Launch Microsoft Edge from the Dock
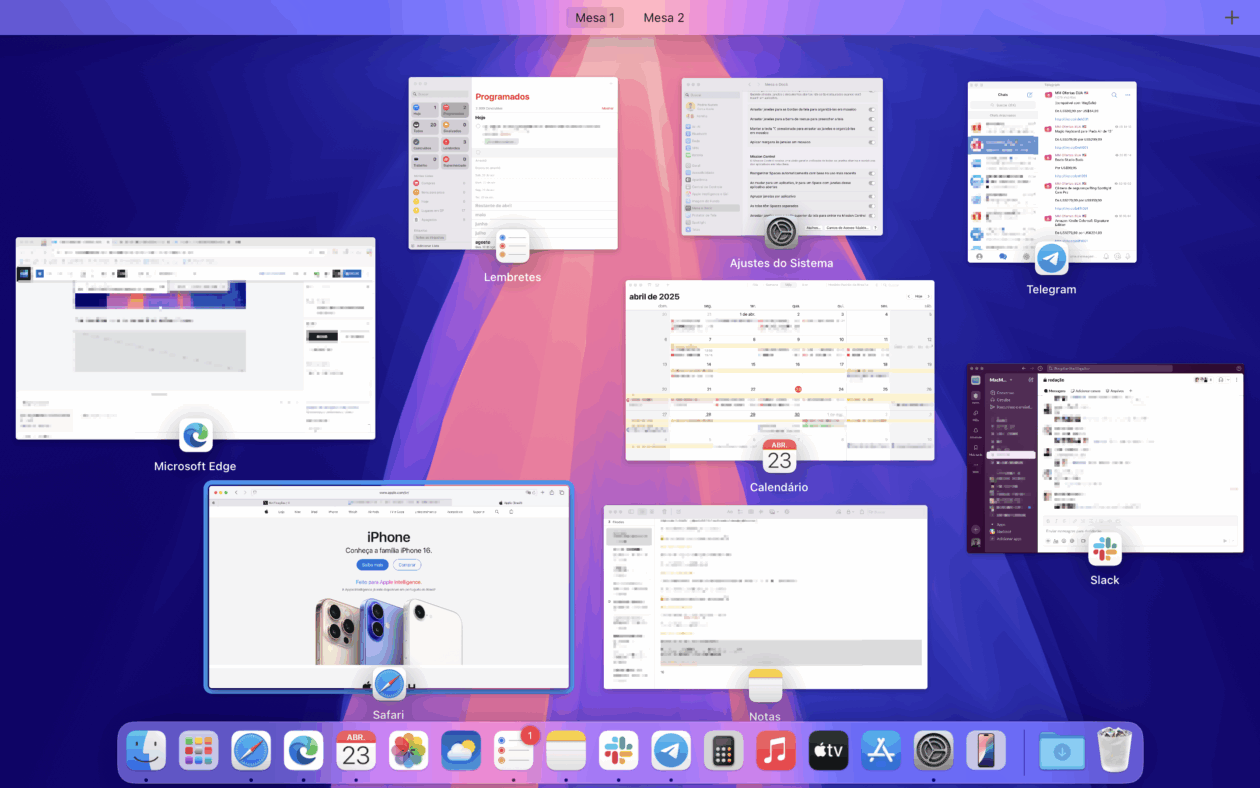Screen dimensions: 1260x788 pos(303,751)
